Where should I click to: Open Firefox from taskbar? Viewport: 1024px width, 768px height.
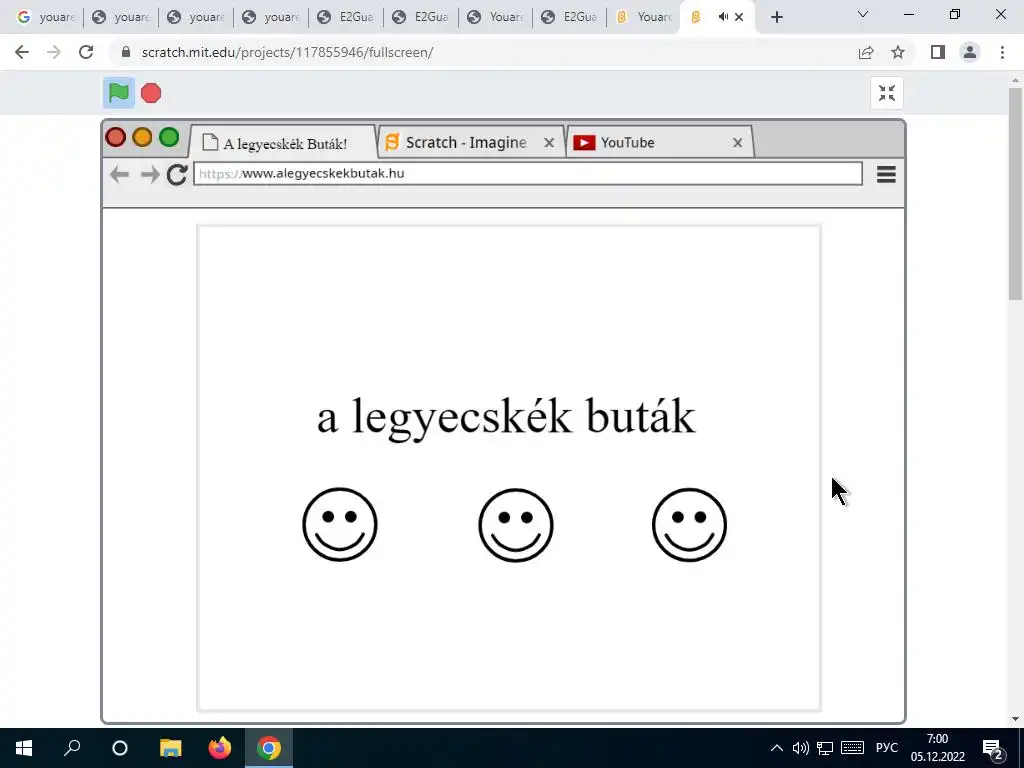point(219,748)
